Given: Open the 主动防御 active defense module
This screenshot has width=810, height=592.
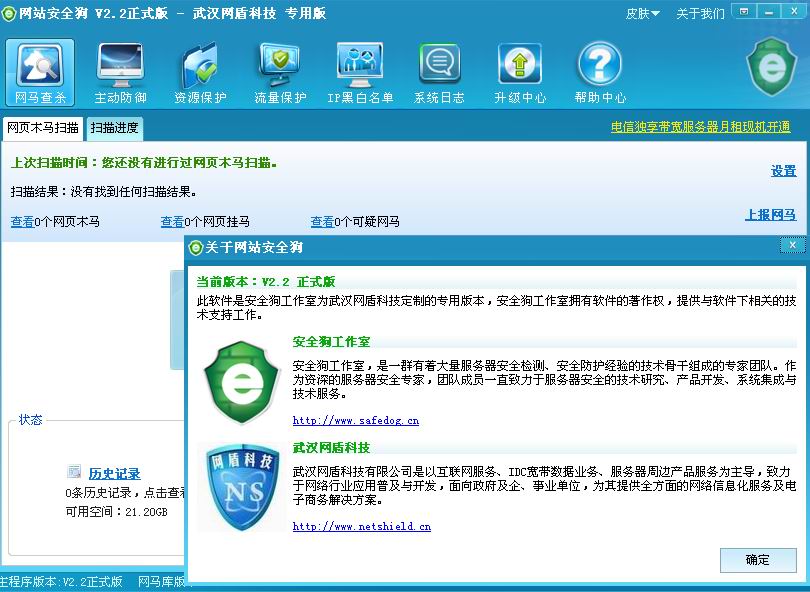Looking at the screenshot, I should point(120,72).
